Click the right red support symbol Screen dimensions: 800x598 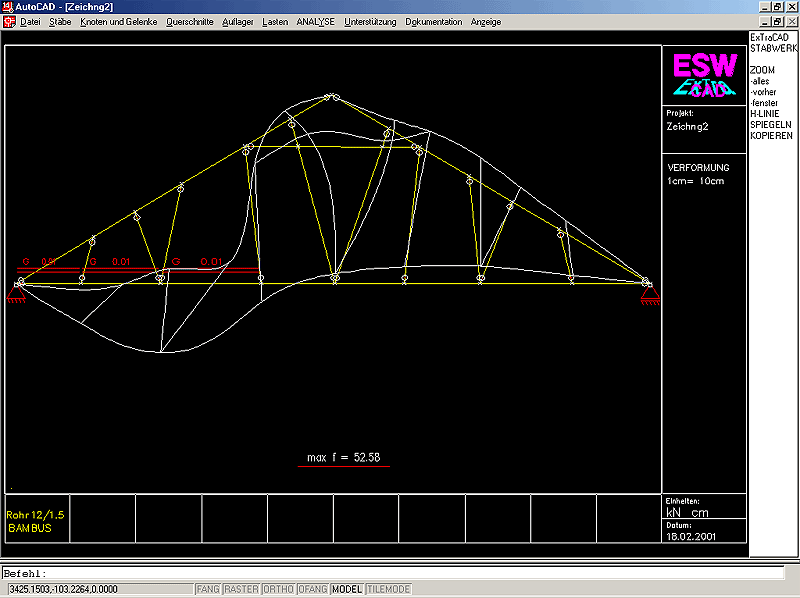point(650,296)
